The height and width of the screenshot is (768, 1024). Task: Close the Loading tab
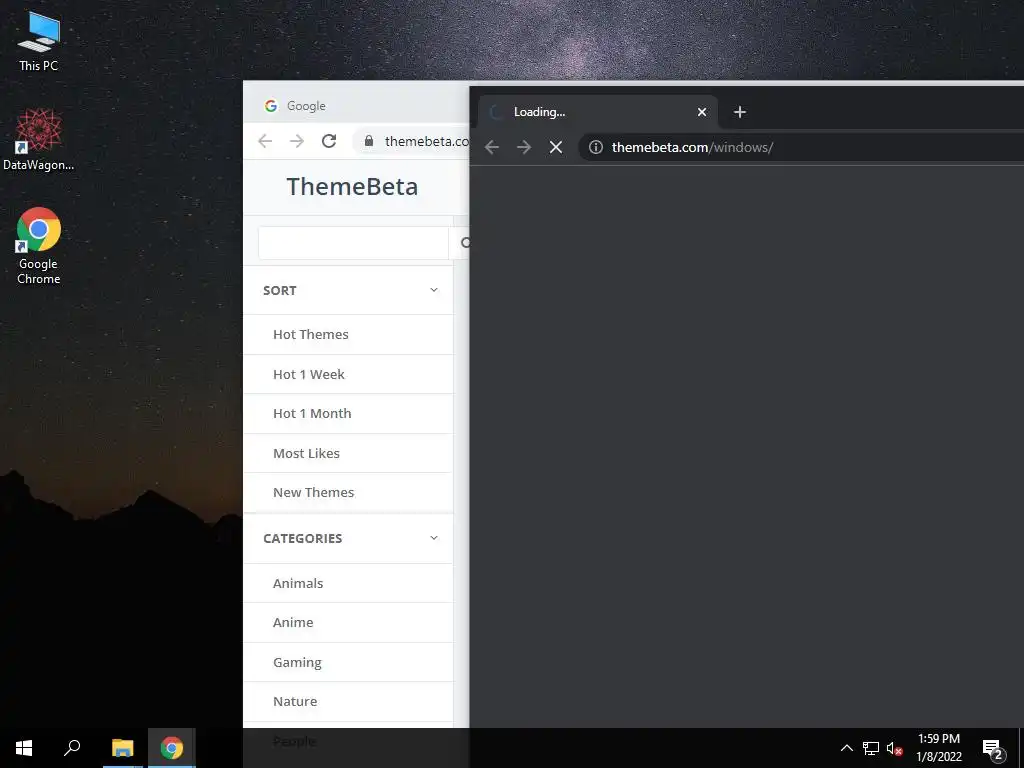[702, 112]
